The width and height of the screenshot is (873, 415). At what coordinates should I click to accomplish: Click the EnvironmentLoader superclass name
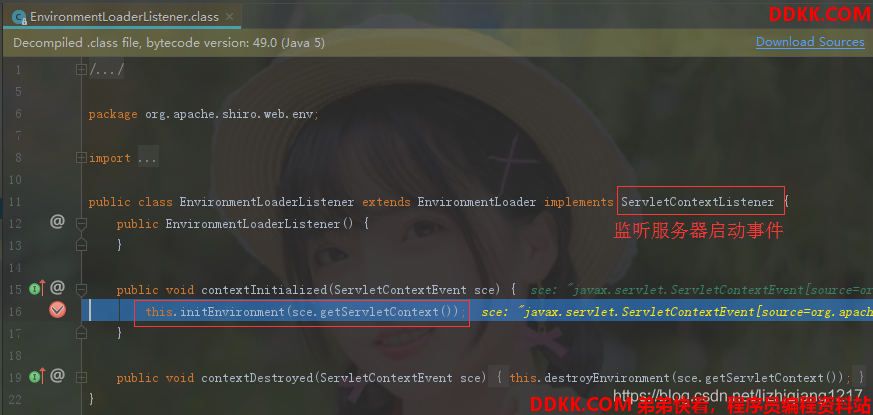click(477, 202)
